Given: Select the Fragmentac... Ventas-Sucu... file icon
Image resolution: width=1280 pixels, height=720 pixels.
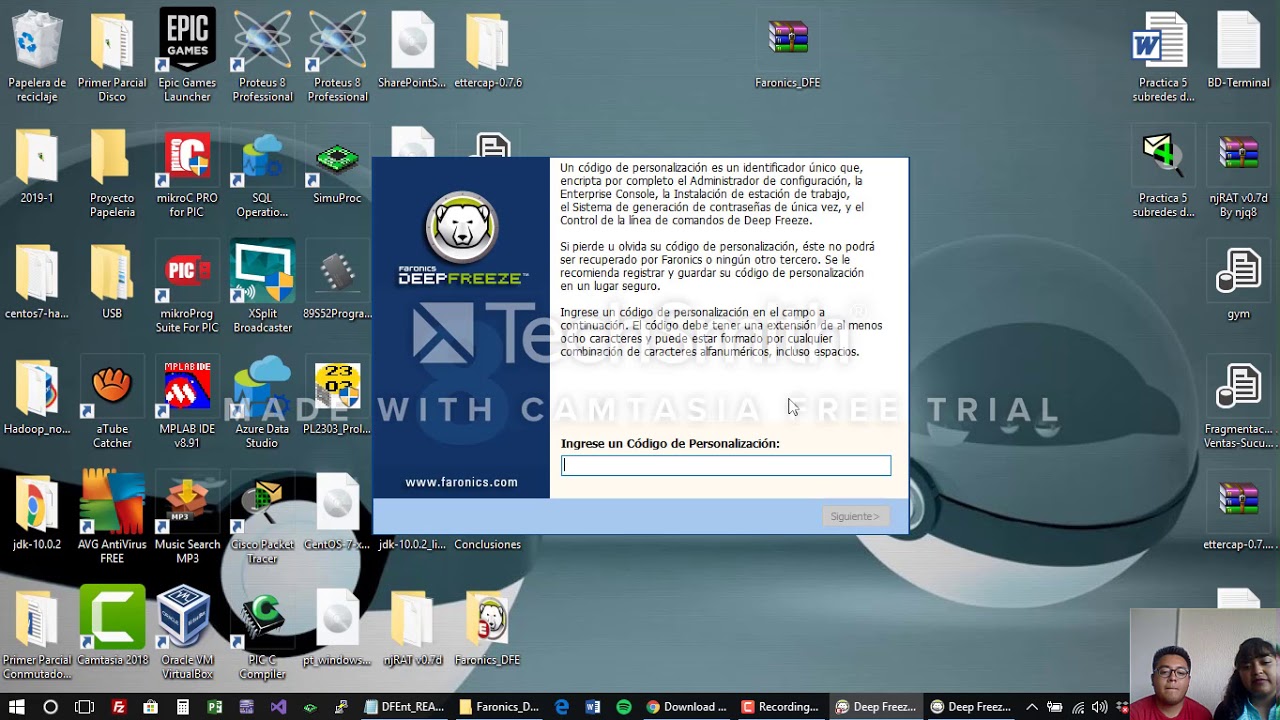Looking at the screenshot, I should (1238, 403).
